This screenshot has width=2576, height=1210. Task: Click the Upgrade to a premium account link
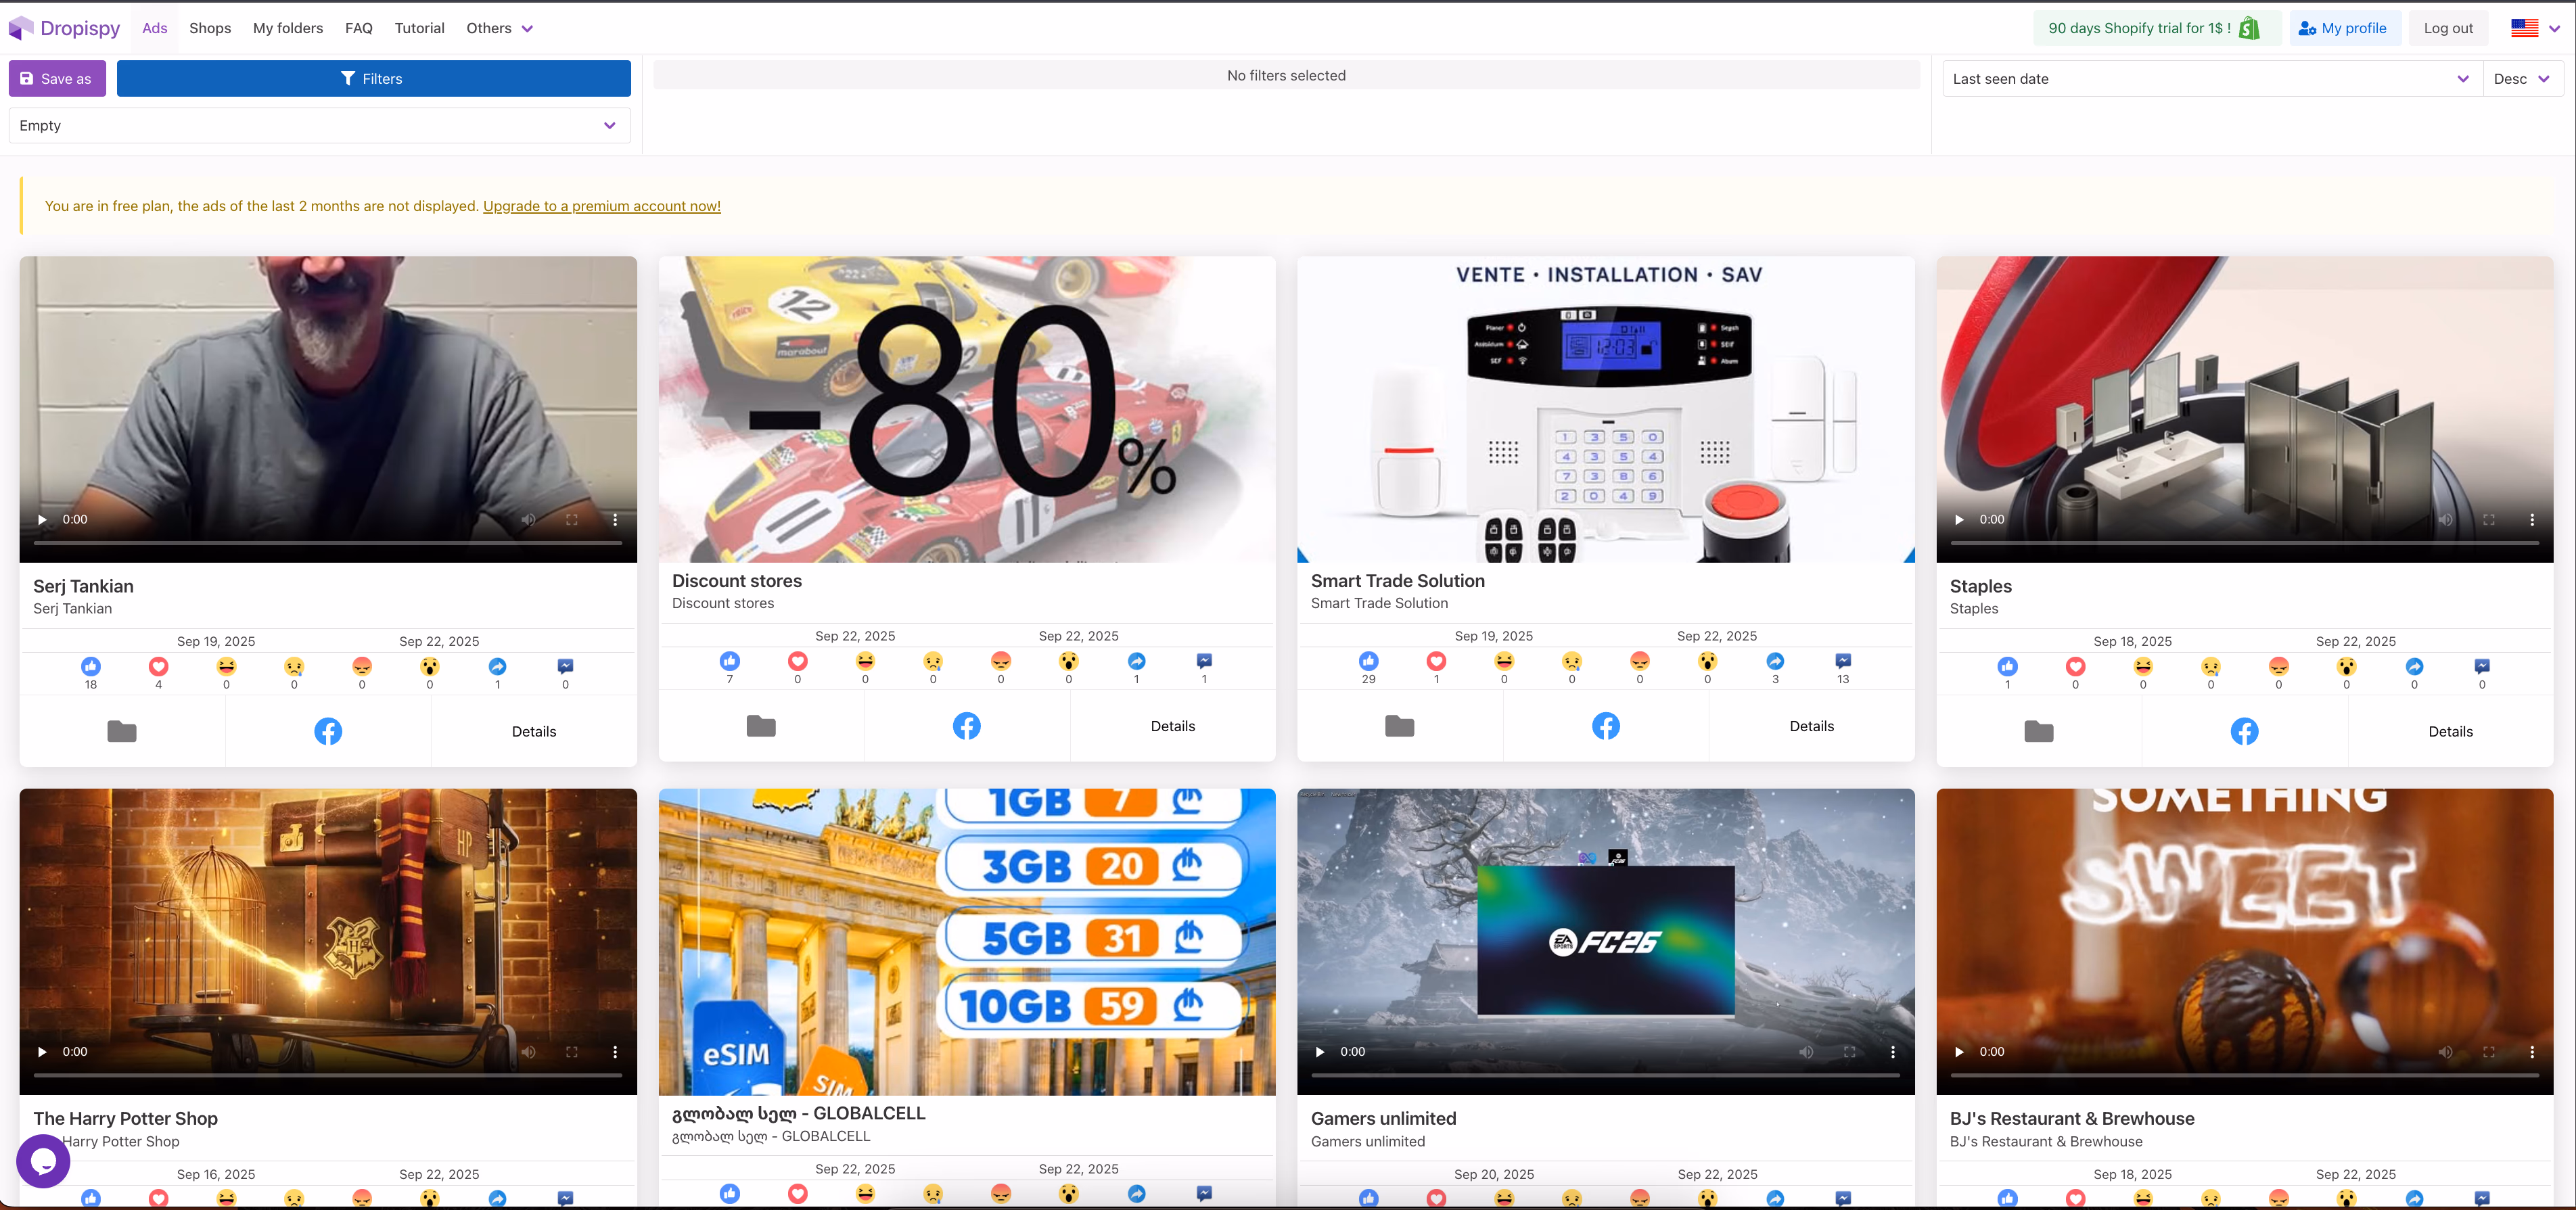tap(601, 205)
